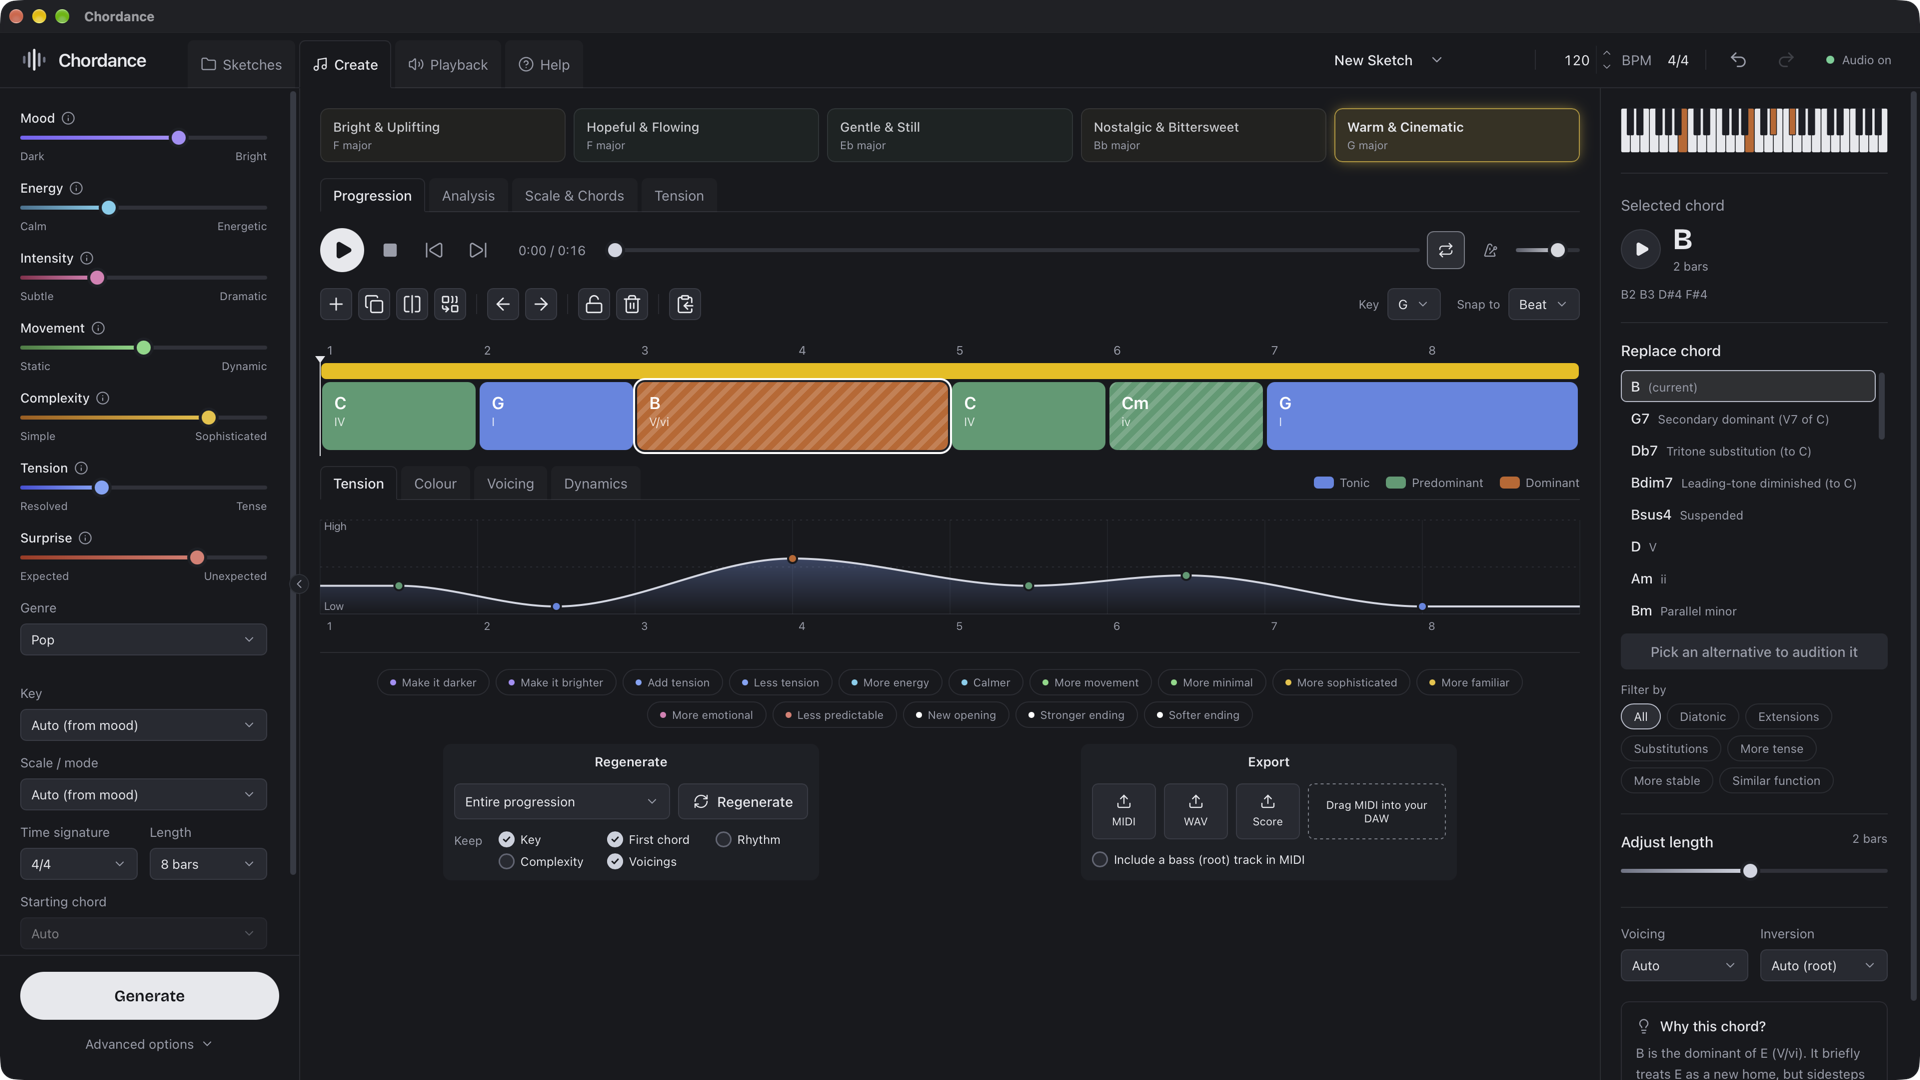Image resolution: width=1920 pixels, height=1080 pixels.
Task: Open the Snap to Beat dropdown
Action: click(x=1543, y=304)
